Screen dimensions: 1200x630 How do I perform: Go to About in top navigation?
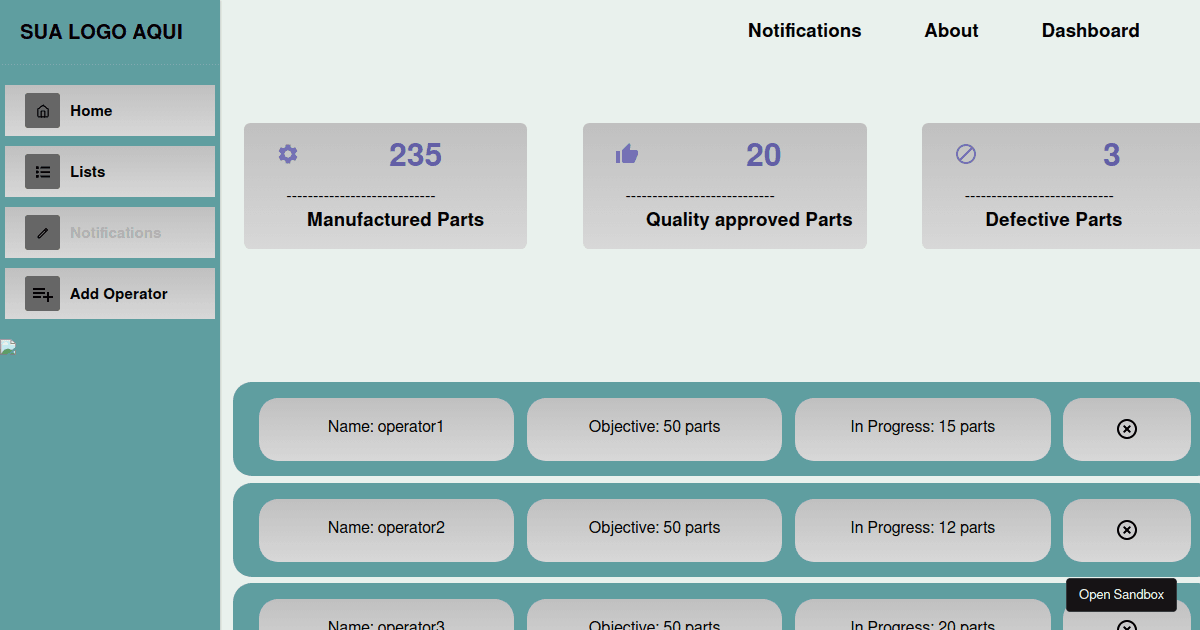951,31
